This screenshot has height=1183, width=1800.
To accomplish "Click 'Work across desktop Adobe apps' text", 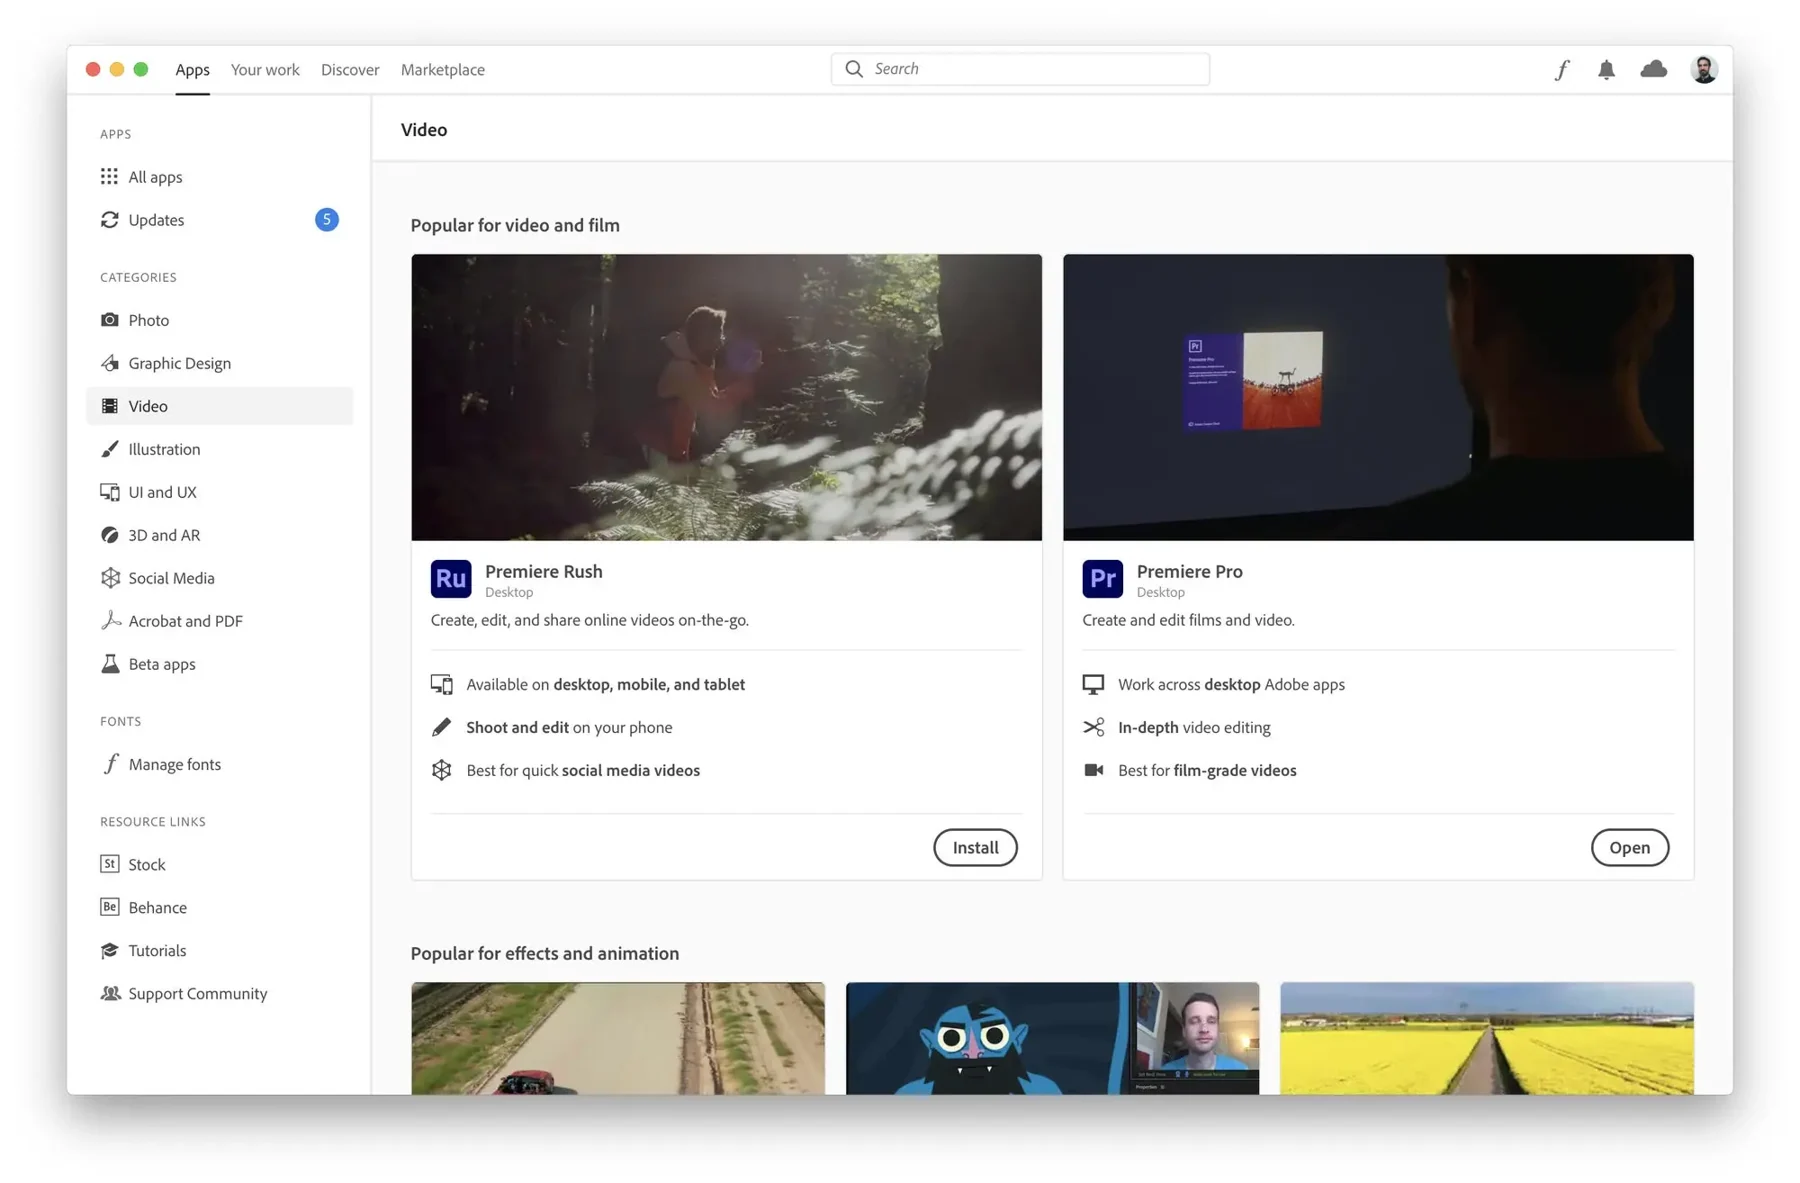I will click(1231, 684).
